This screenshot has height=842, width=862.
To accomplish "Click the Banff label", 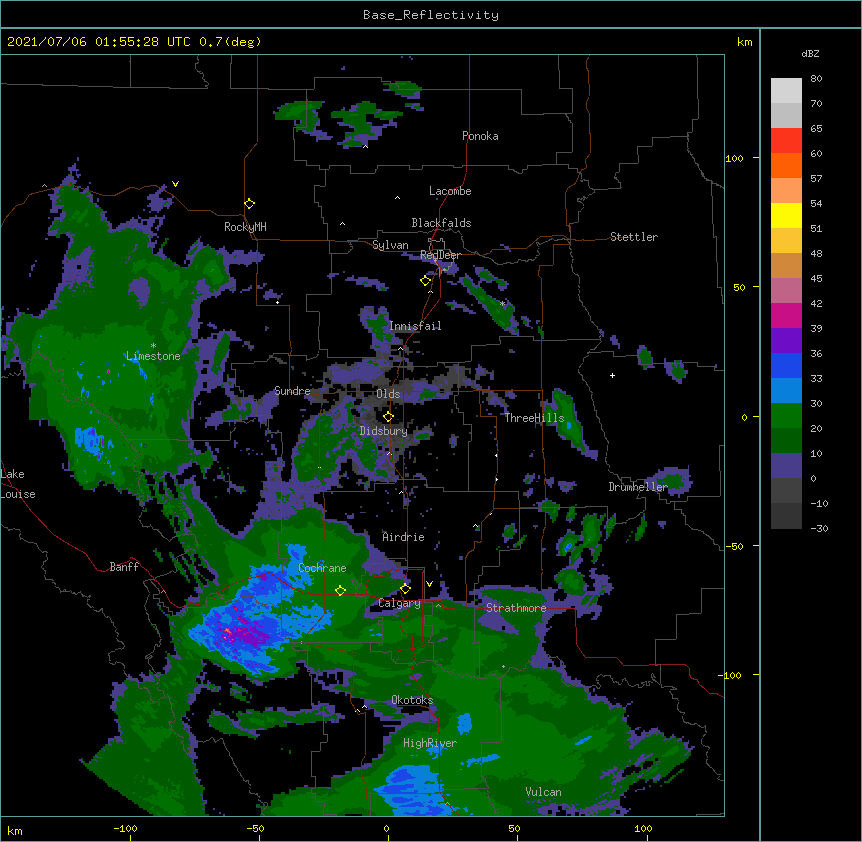I will (124, 567).
